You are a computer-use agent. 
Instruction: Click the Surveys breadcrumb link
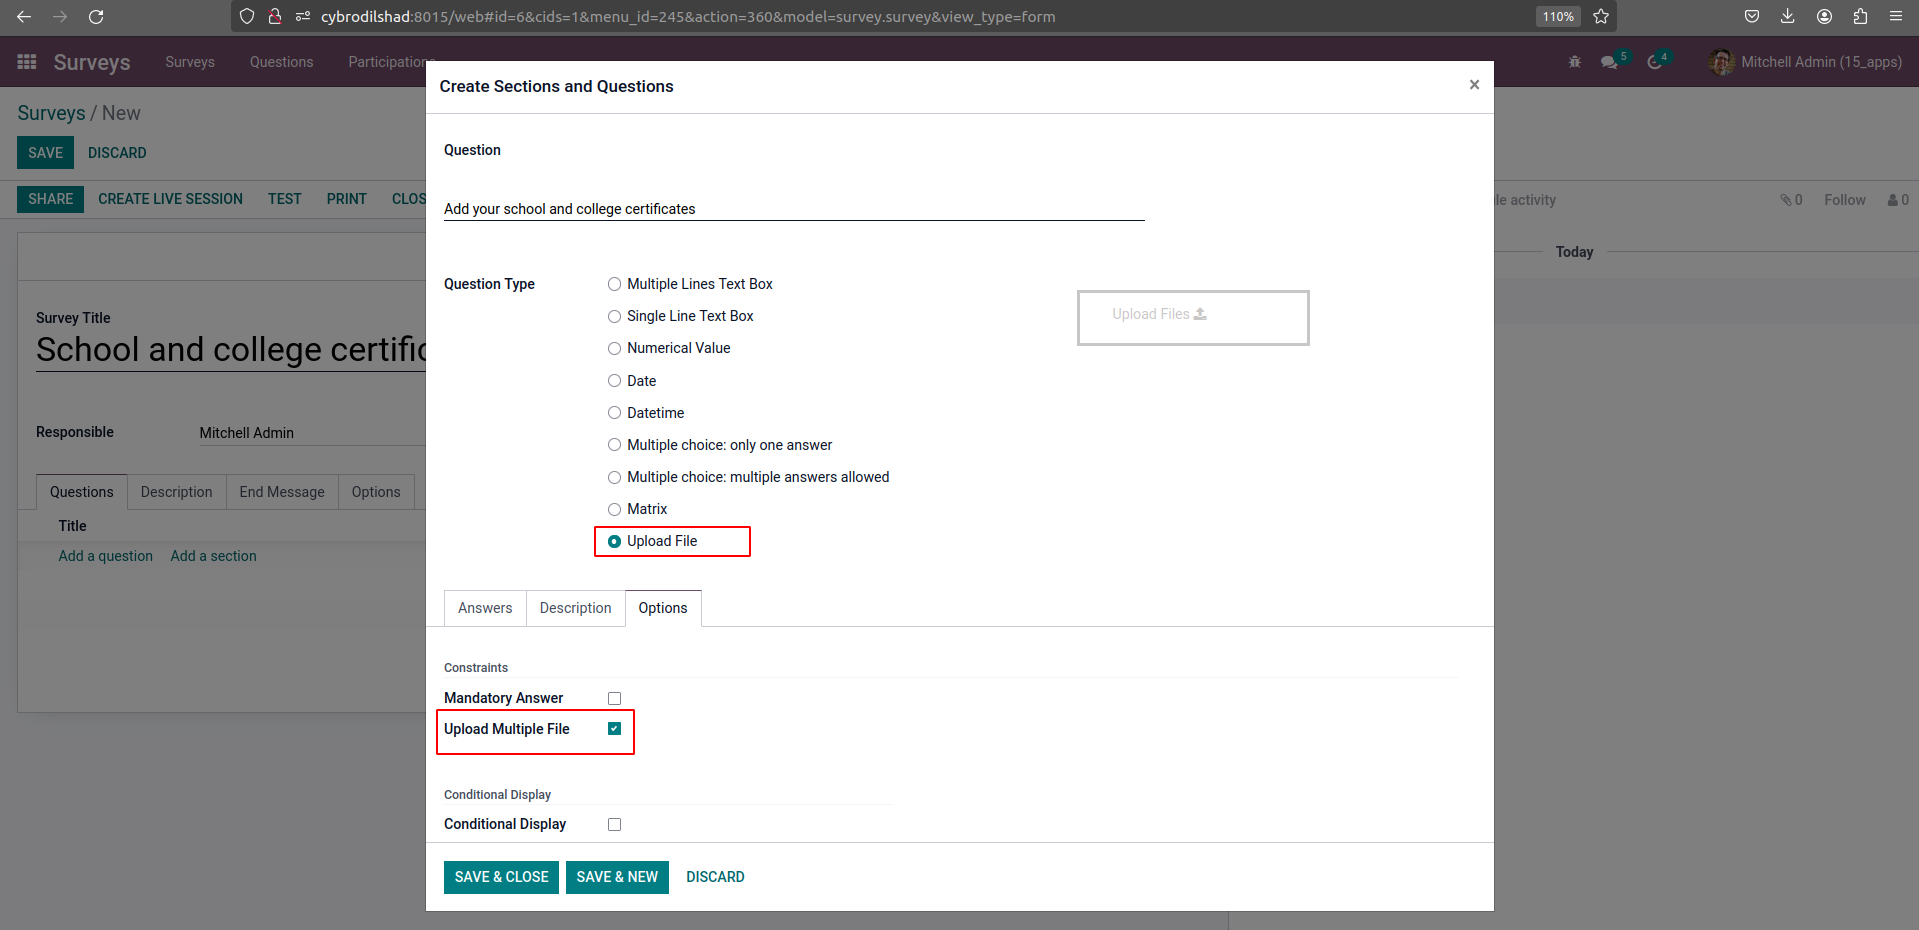[51, 113]
